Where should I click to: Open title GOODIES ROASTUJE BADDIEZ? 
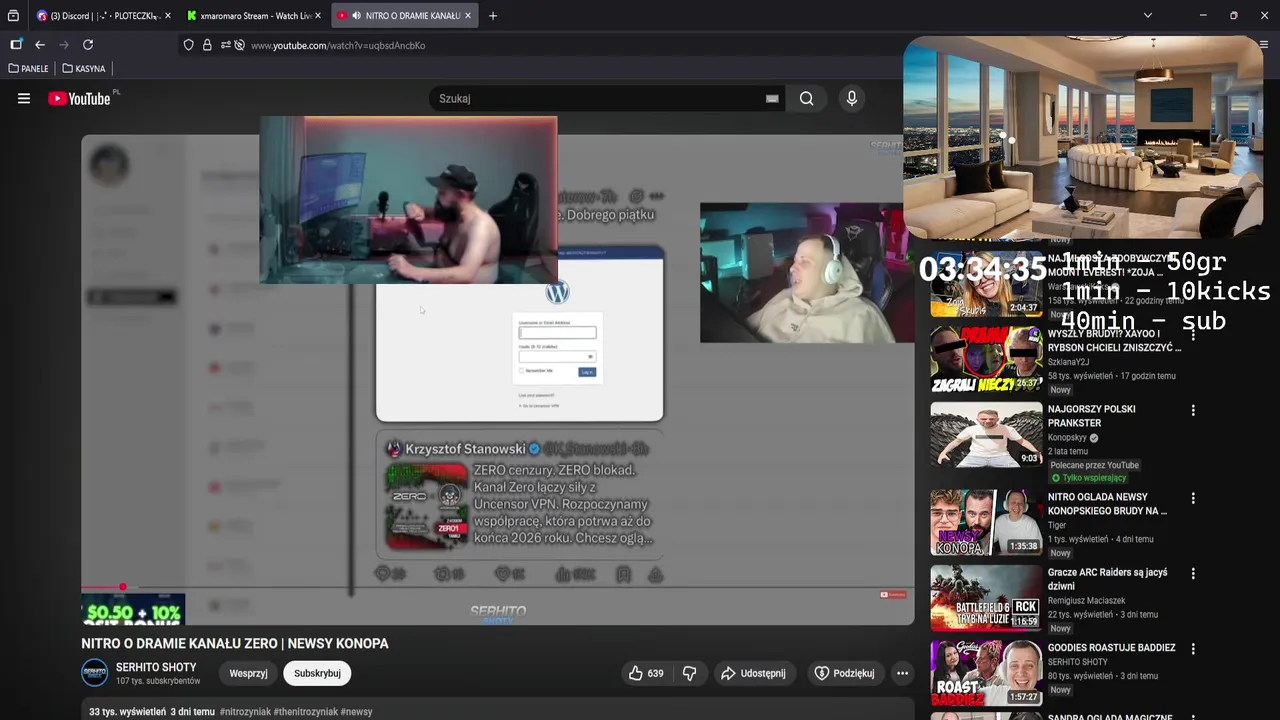pyautogui.click(x=1112, y=648)
